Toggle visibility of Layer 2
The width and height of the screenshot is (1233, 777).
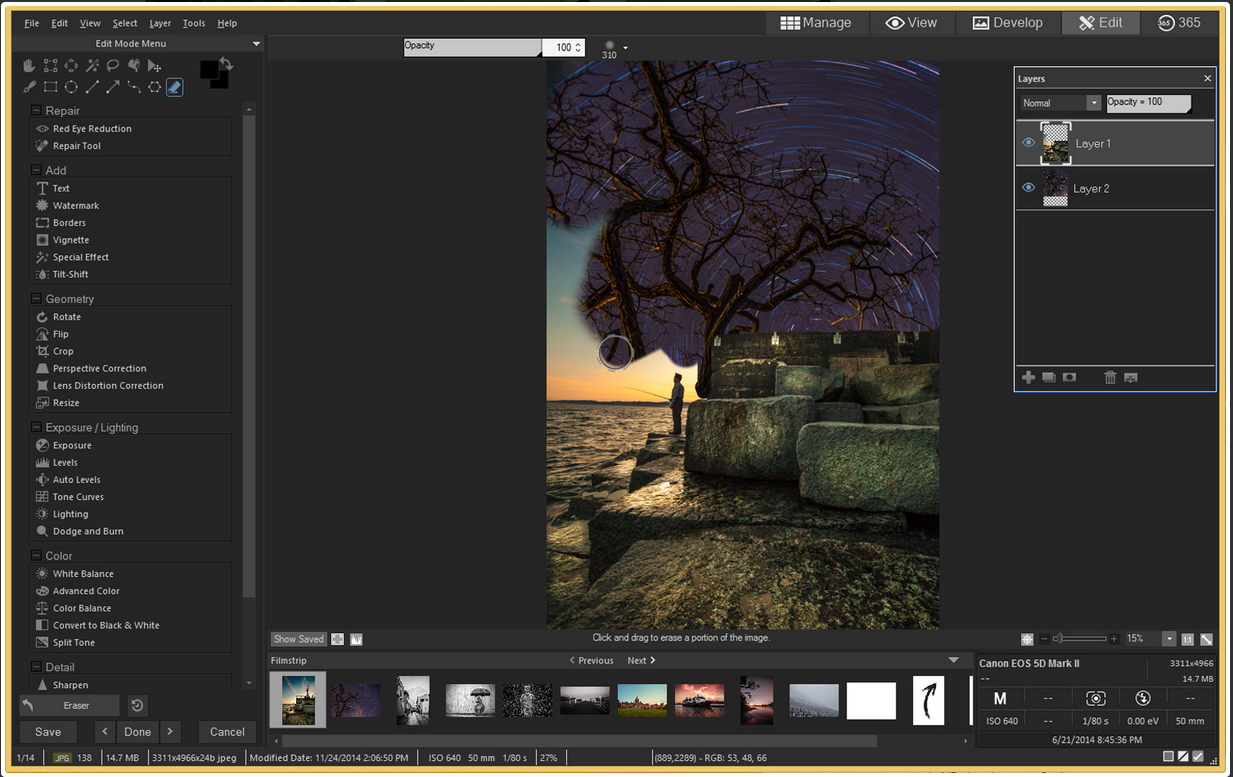(1028, 188)
